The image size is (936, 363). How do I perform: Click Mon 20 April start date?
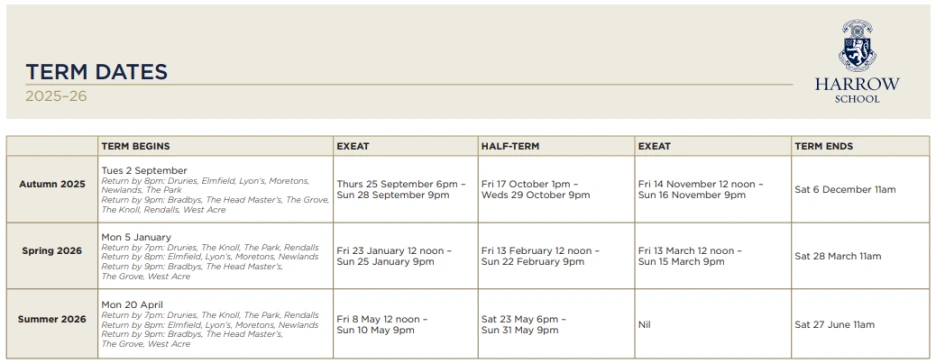(x=132, y=304)
